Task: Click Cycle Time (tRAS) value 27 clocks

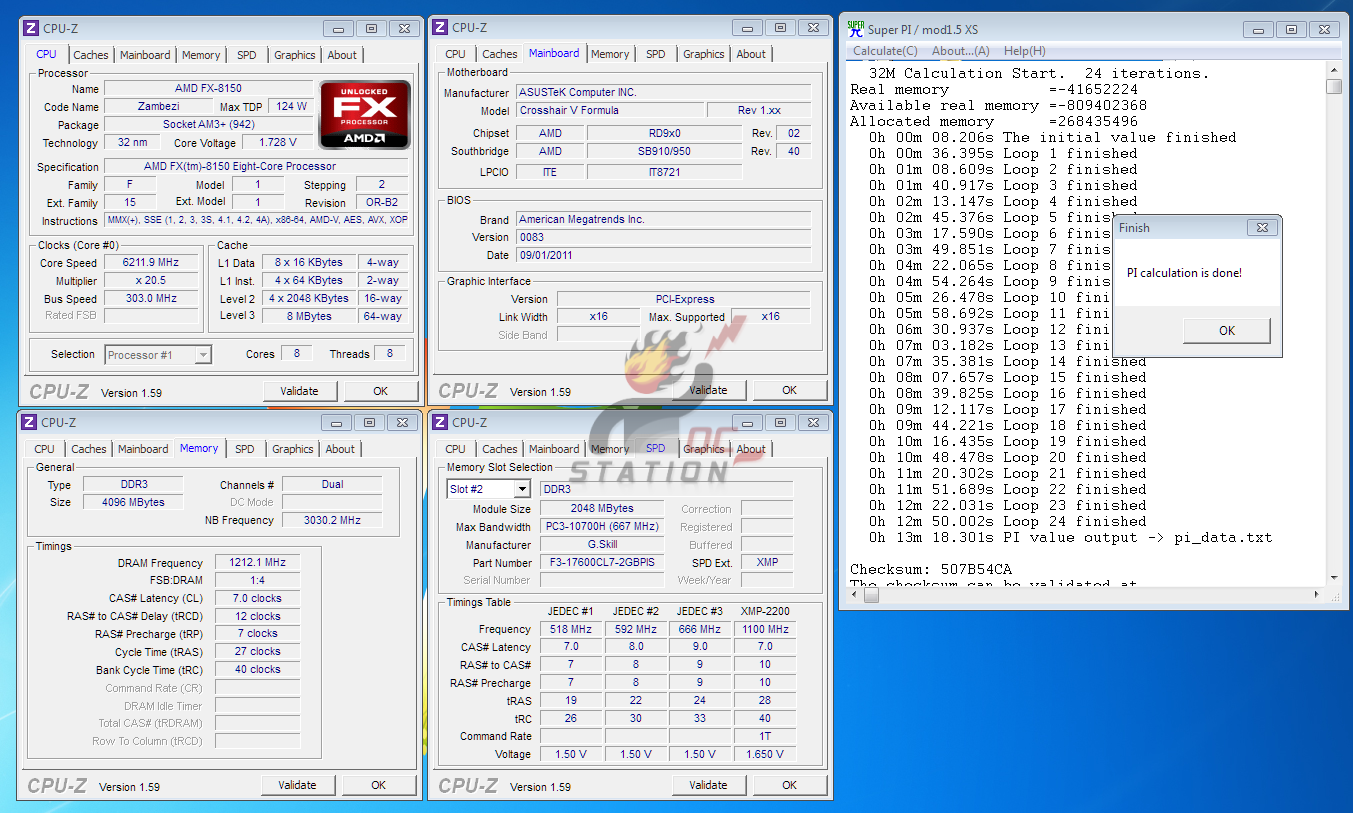Action: (258, 651)
